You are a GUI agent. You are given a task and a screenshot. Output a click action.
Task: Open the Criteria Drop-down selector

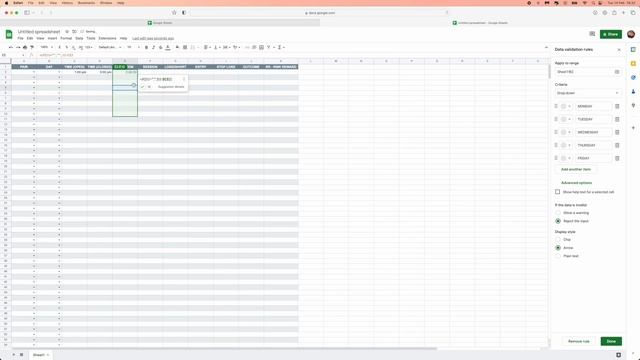pos(587,93)
